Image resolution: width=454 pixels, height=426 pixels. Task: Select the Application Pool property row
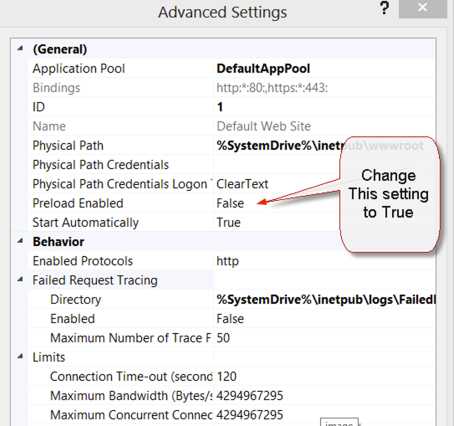(232, 69)
